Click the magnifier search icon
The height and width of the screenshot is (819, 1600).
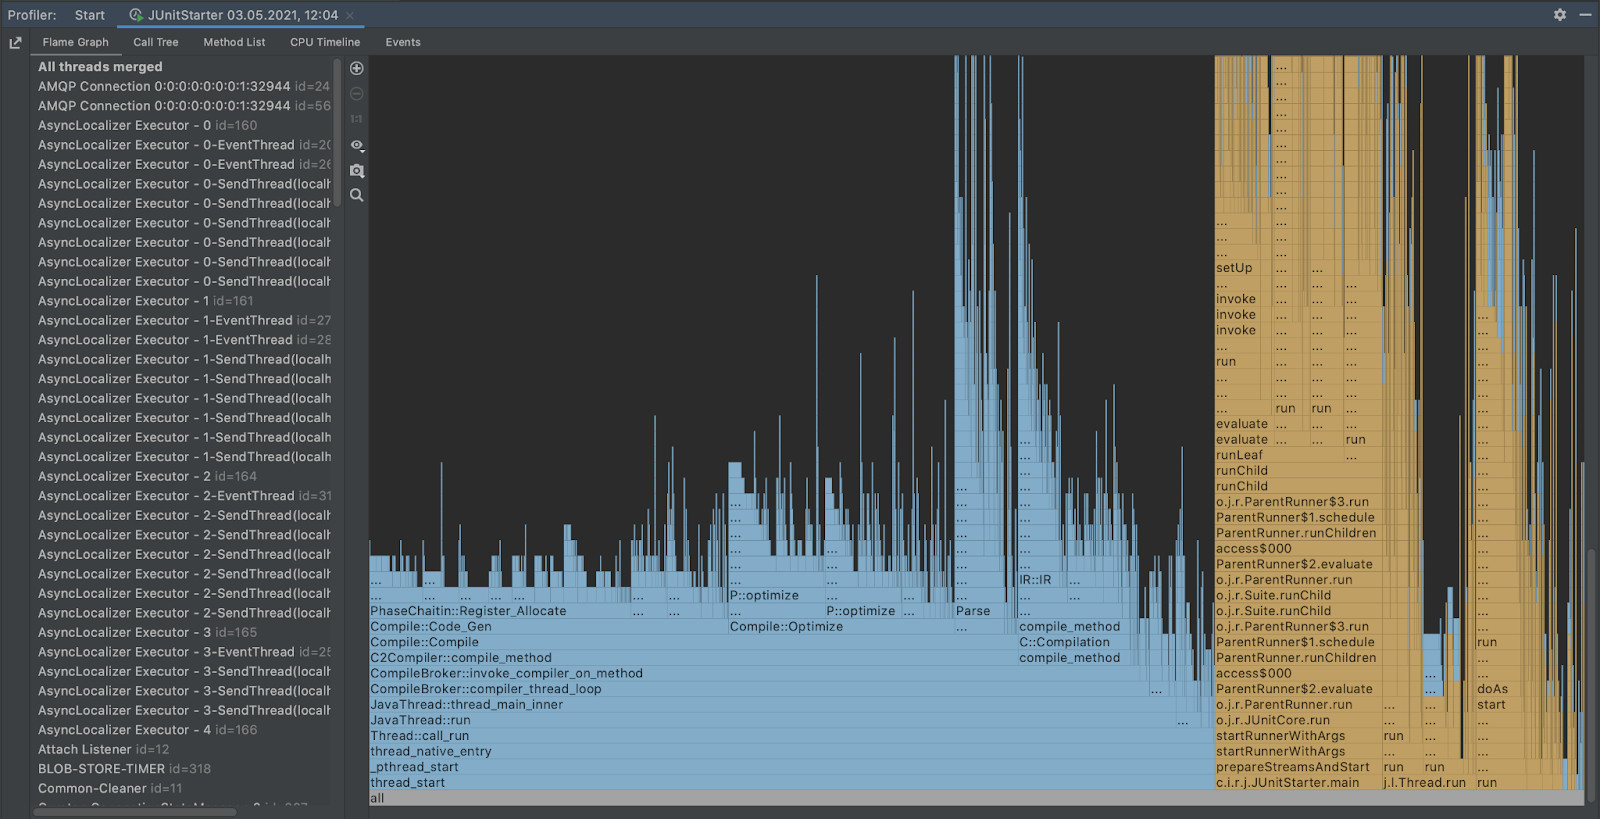(356, 195)
